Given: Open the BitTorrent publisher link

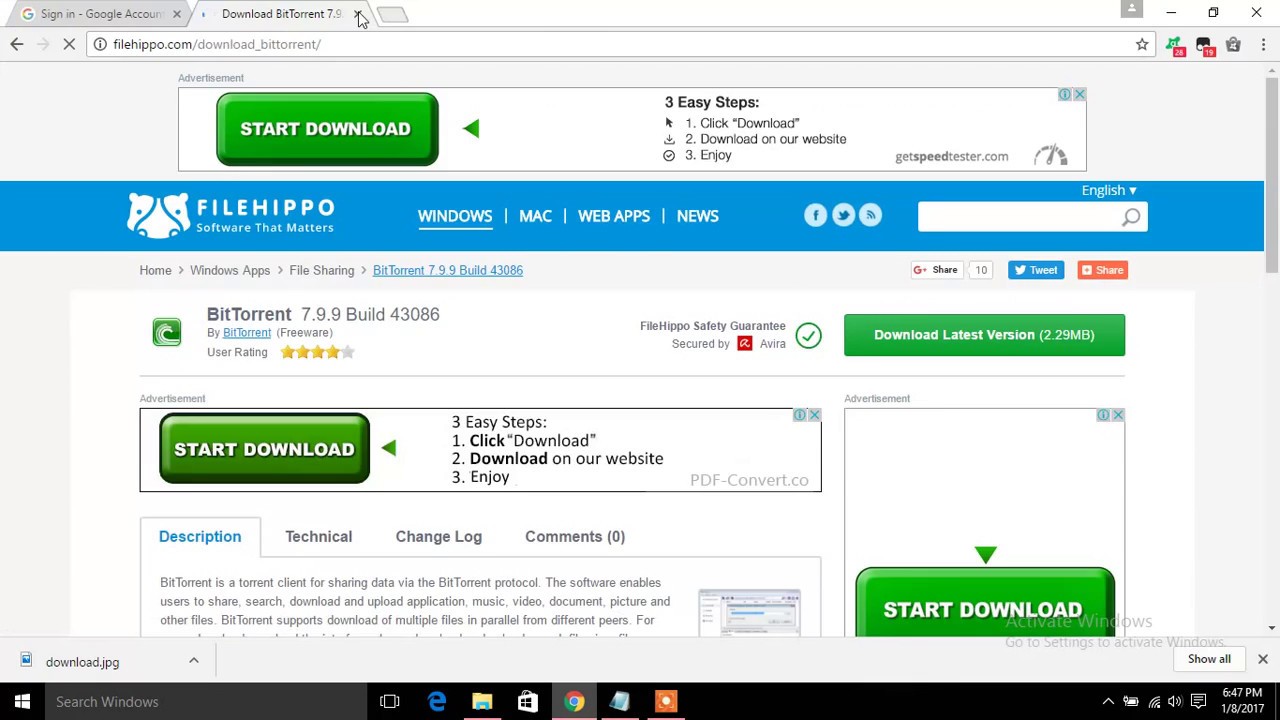Looking at the screenshot, I should click(247, 333).
